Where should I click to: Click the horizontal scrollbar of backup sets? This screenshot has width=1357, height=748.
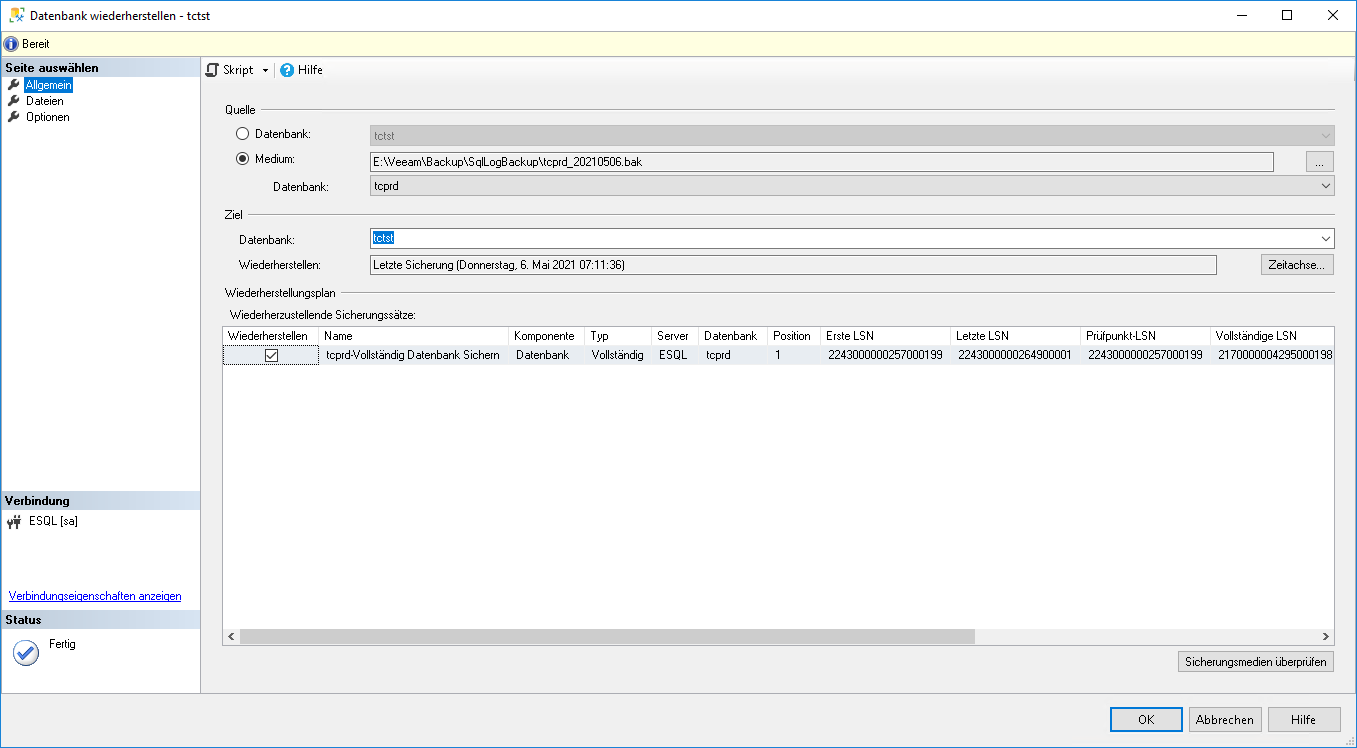coord(606,637)
